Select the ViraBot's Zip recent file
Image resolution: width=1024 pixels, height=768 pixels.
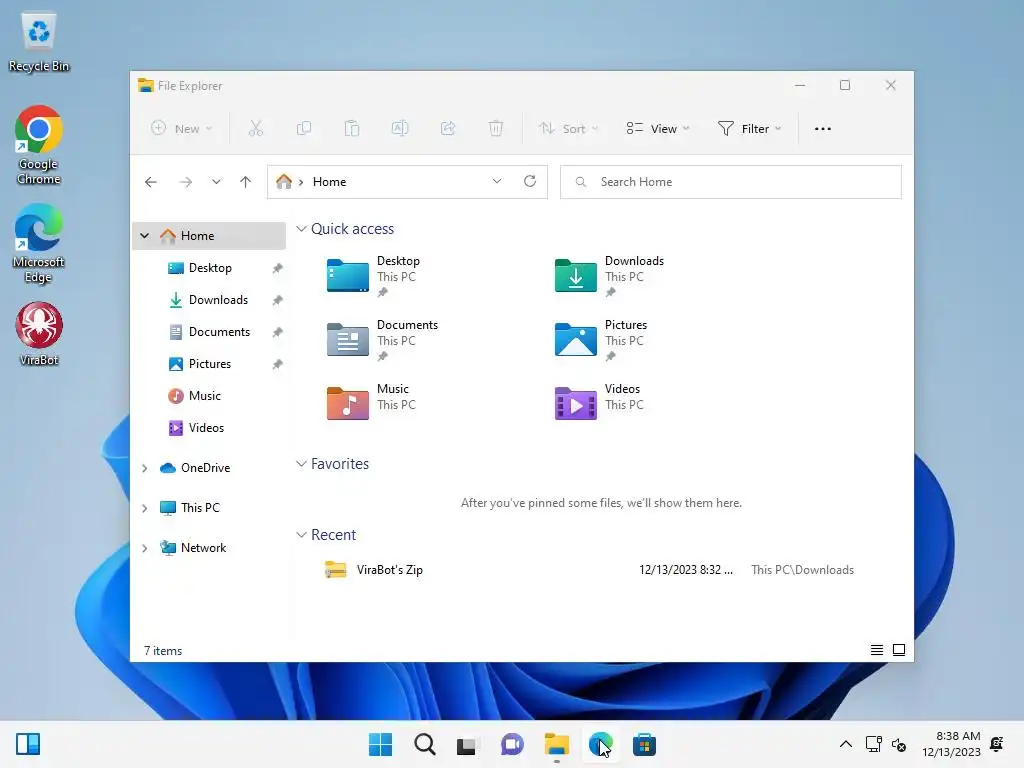coord(588,569)
